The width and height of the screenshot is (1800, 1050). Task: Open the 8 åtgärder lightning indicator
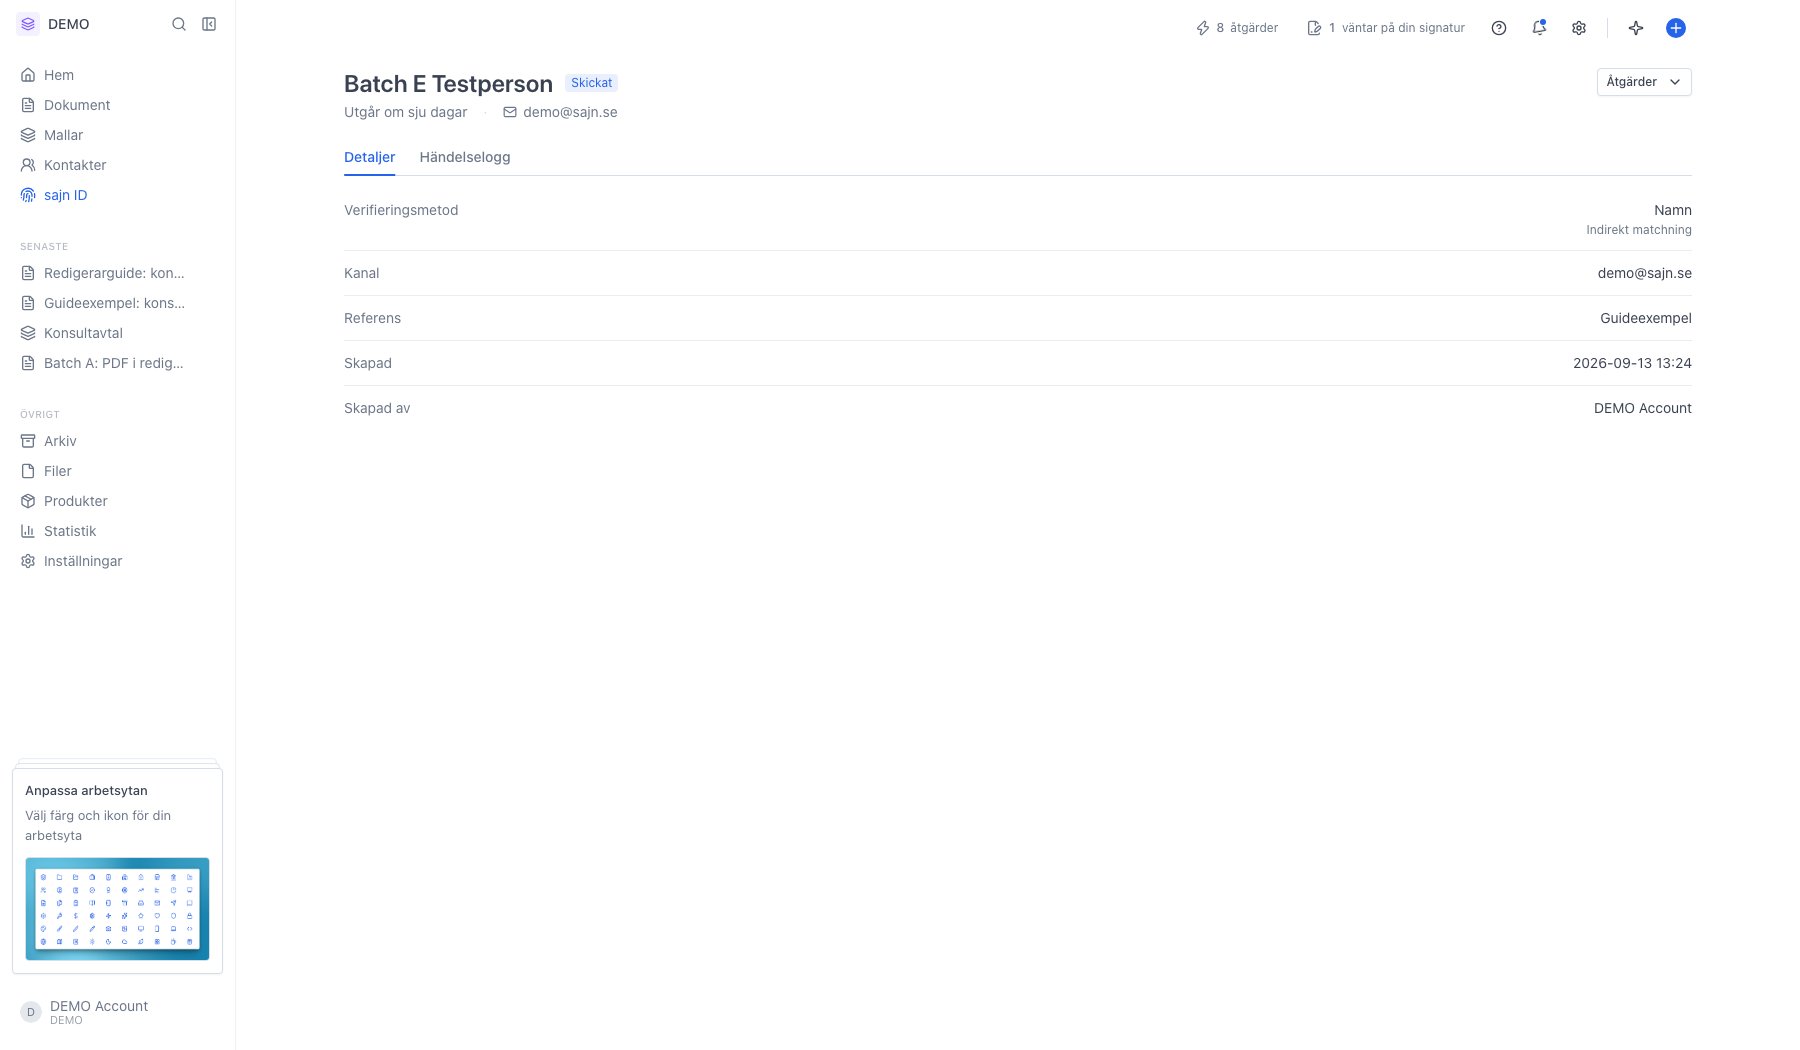[1237, 28]
